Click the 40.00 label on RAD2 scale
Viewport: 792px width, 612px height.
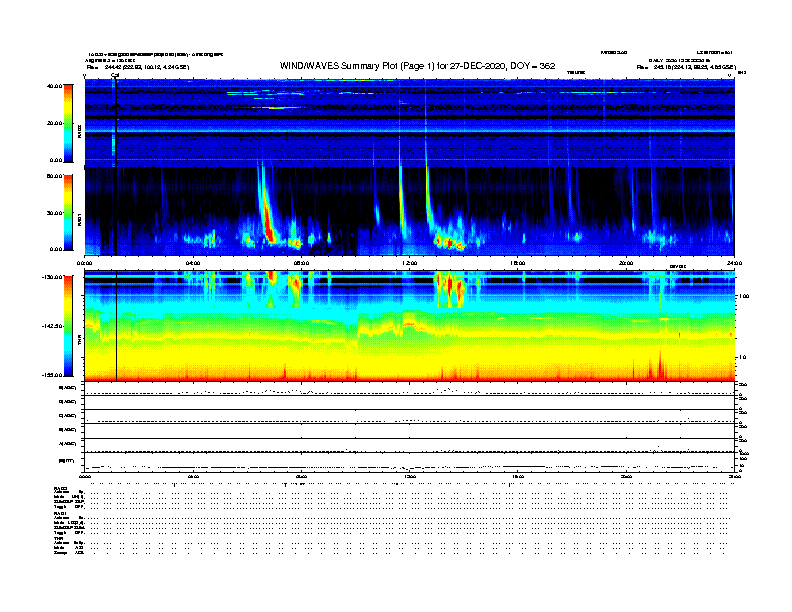click(x=54, y=86)
